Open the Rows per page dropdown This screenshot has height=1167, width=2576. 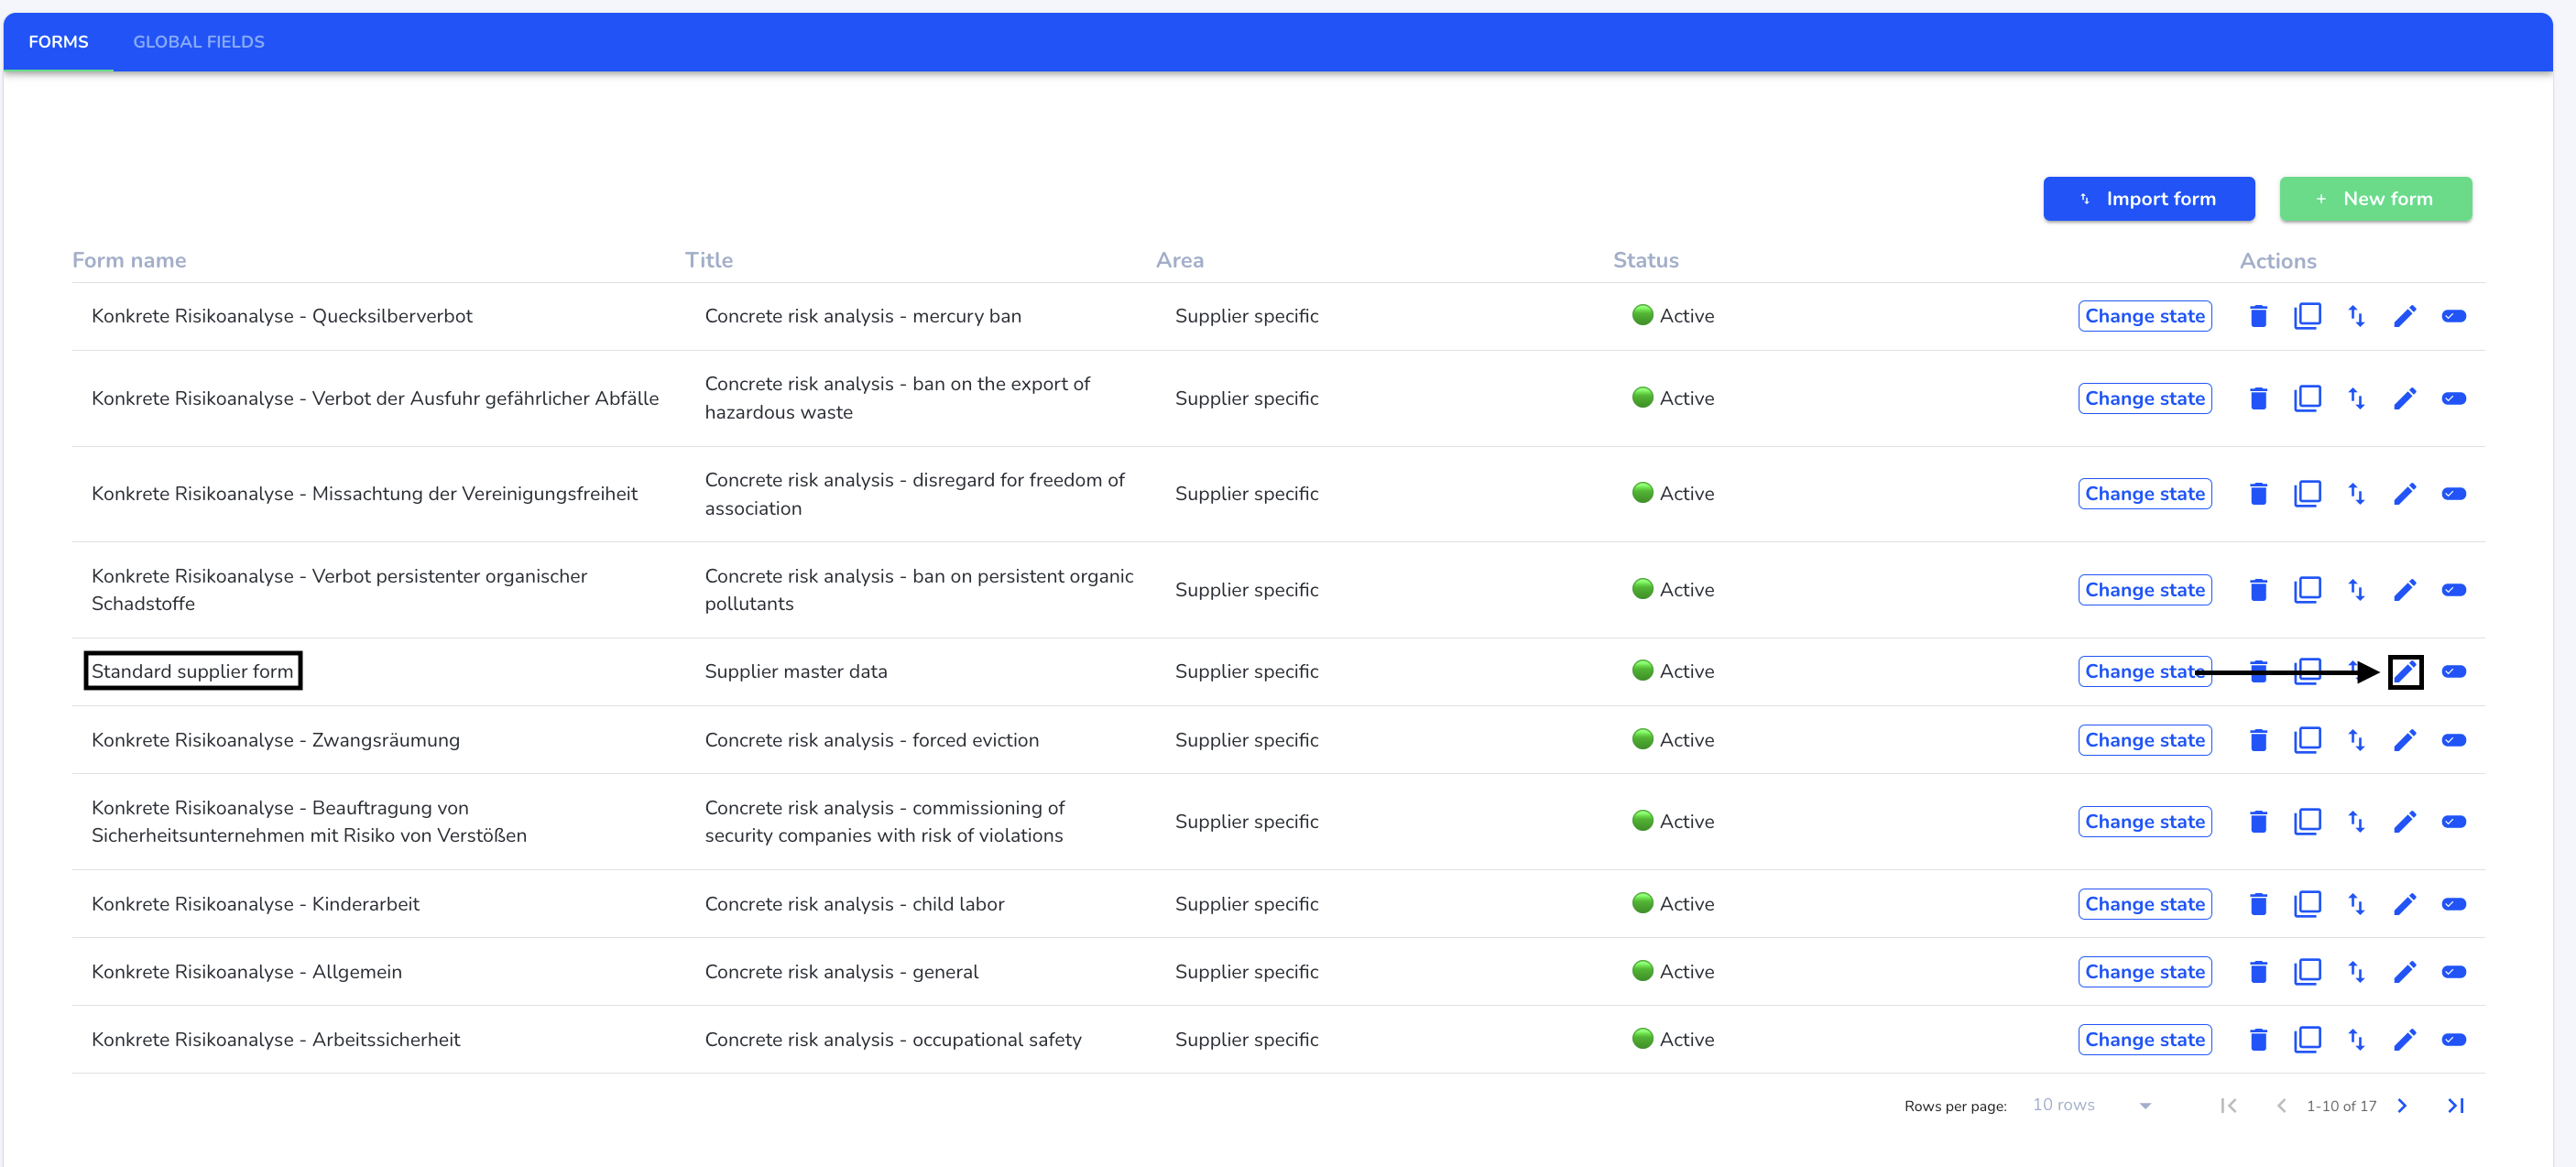(2088, 1105)
